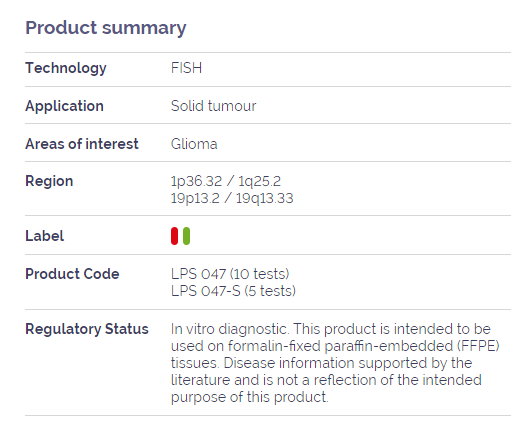Click the Region row label

pyautogui.click(x=49, y=181)
